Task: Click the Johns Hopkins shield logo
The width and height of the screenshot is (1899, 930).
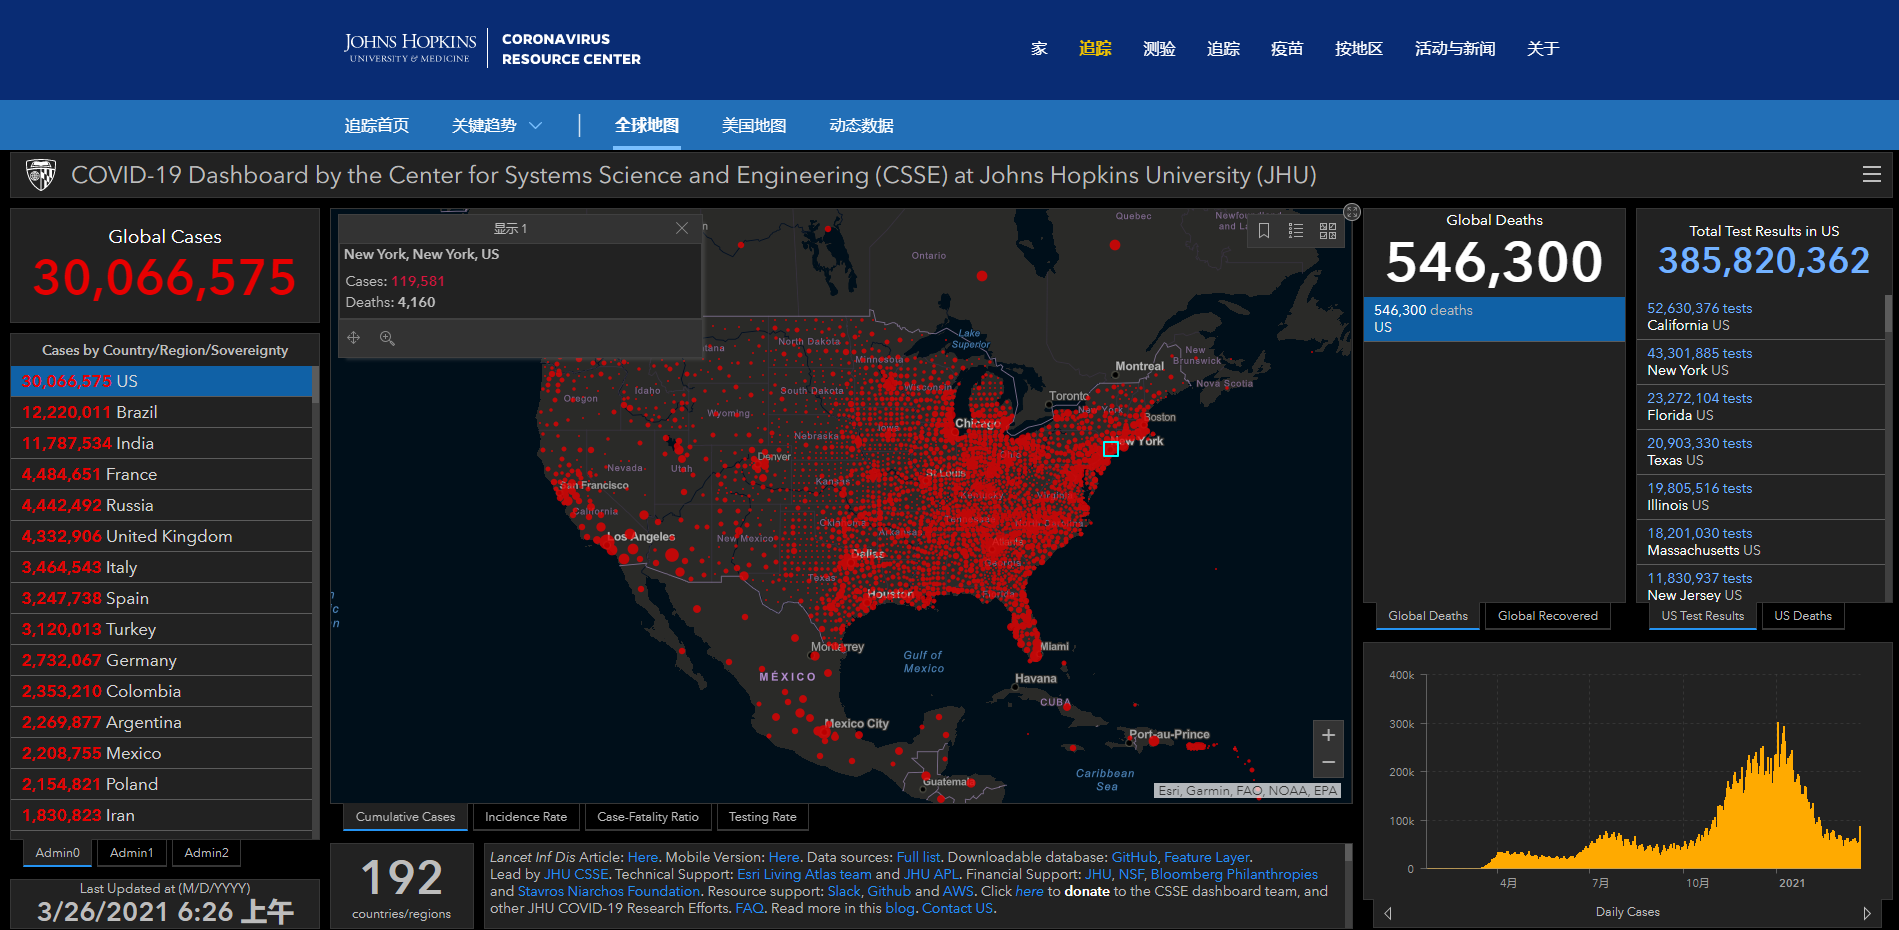Action: (x=41, y=175)
